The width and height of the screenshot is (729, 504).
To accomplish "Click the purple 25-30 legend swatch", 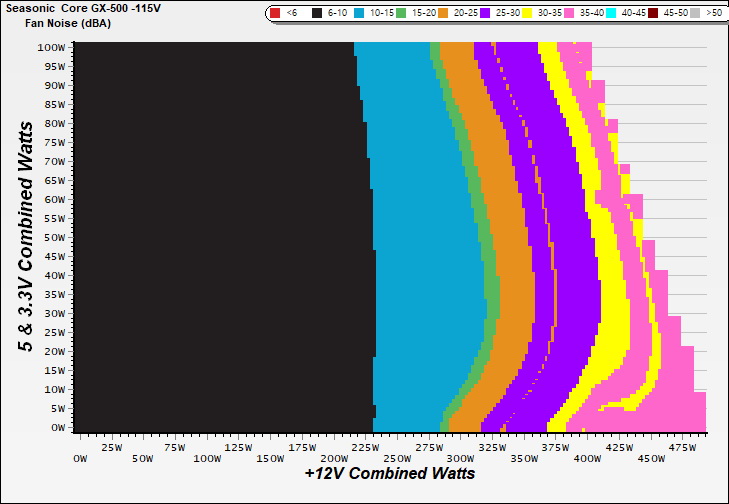I will click(487, 14).
